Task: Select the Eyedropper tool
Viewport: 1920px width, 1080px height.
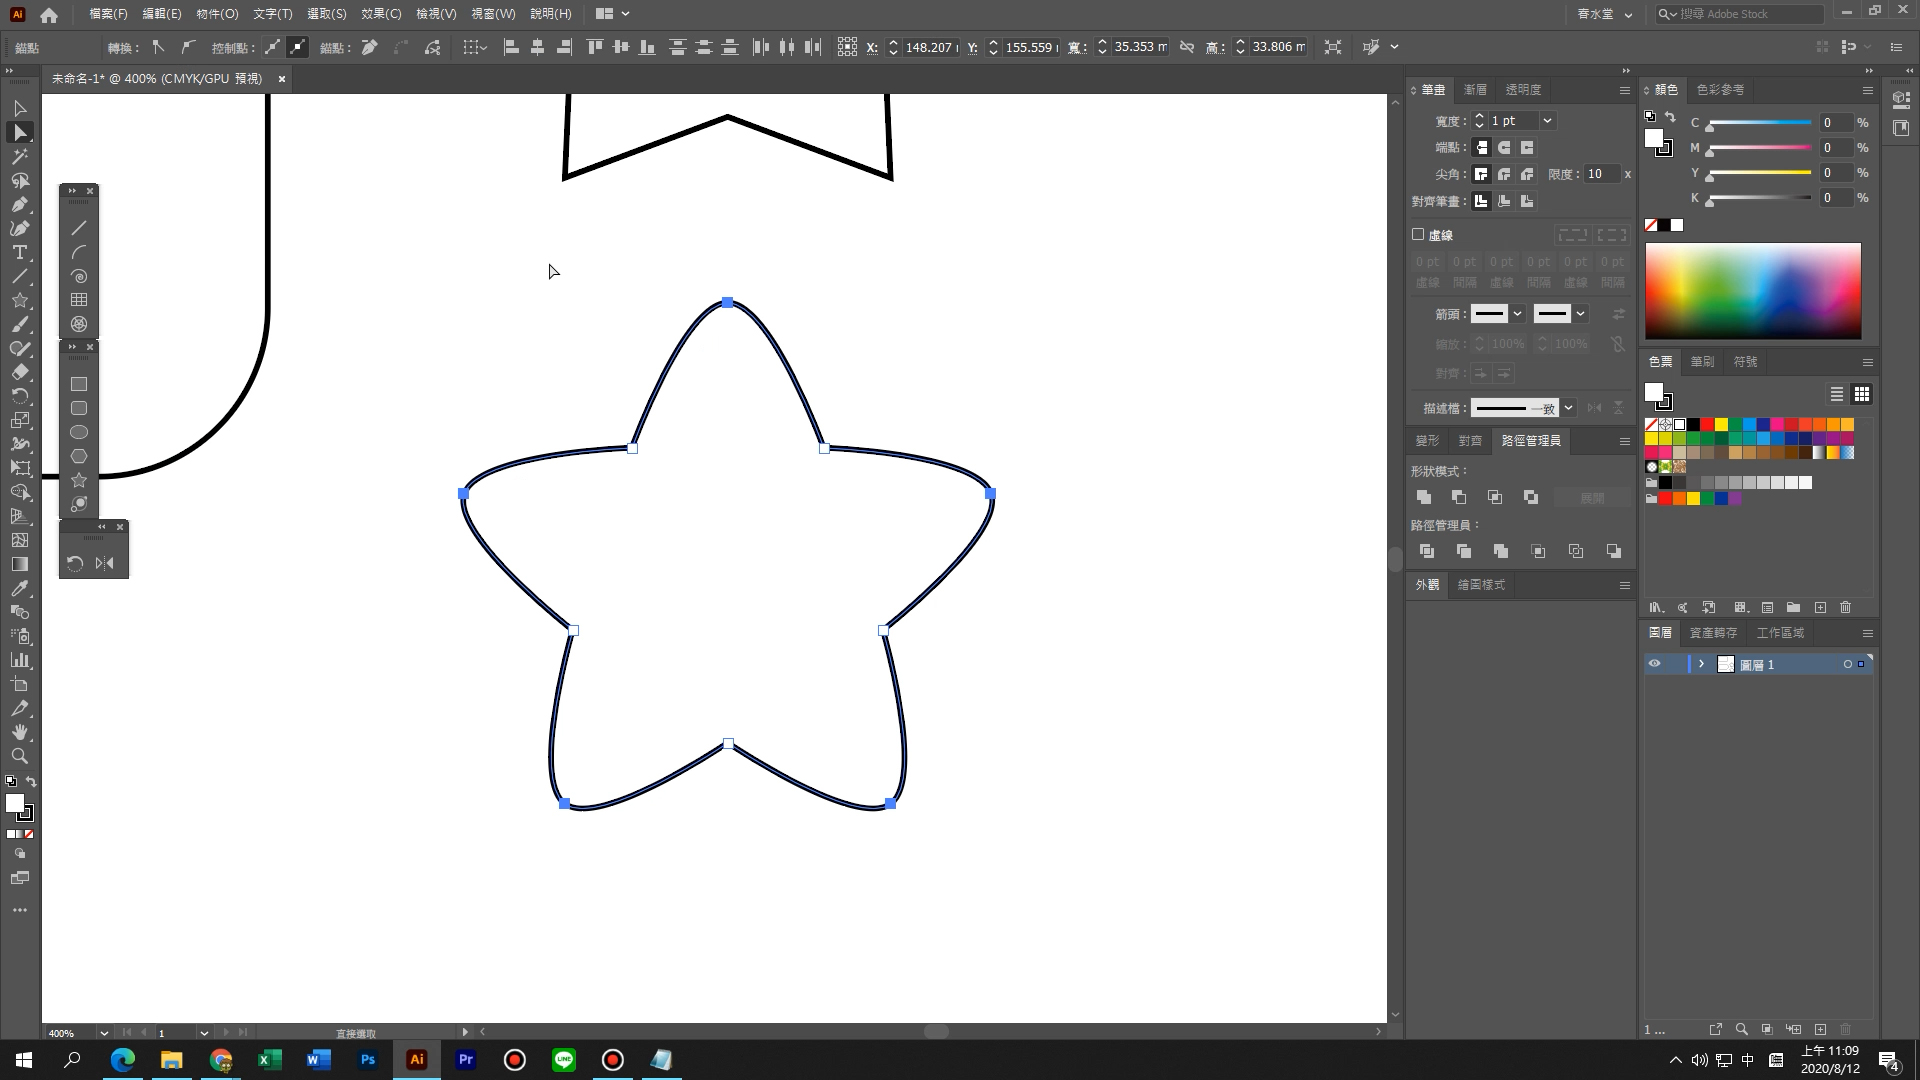Action: pyautogui.click(x=19, y=588)
